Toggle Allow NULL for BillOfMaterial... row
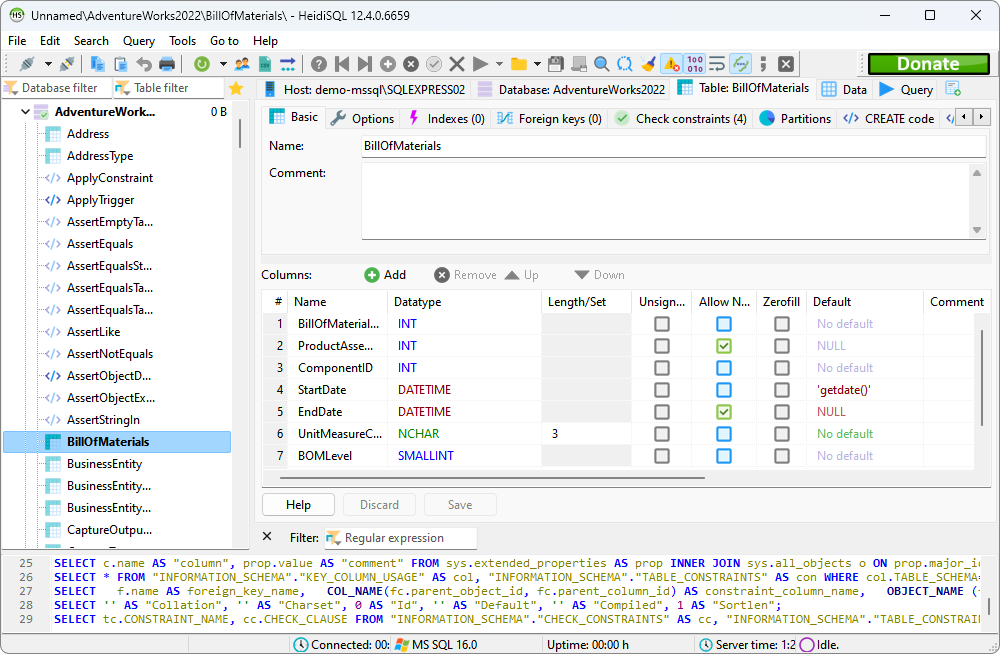This screenshot has height=654, width=1000. 724,324
